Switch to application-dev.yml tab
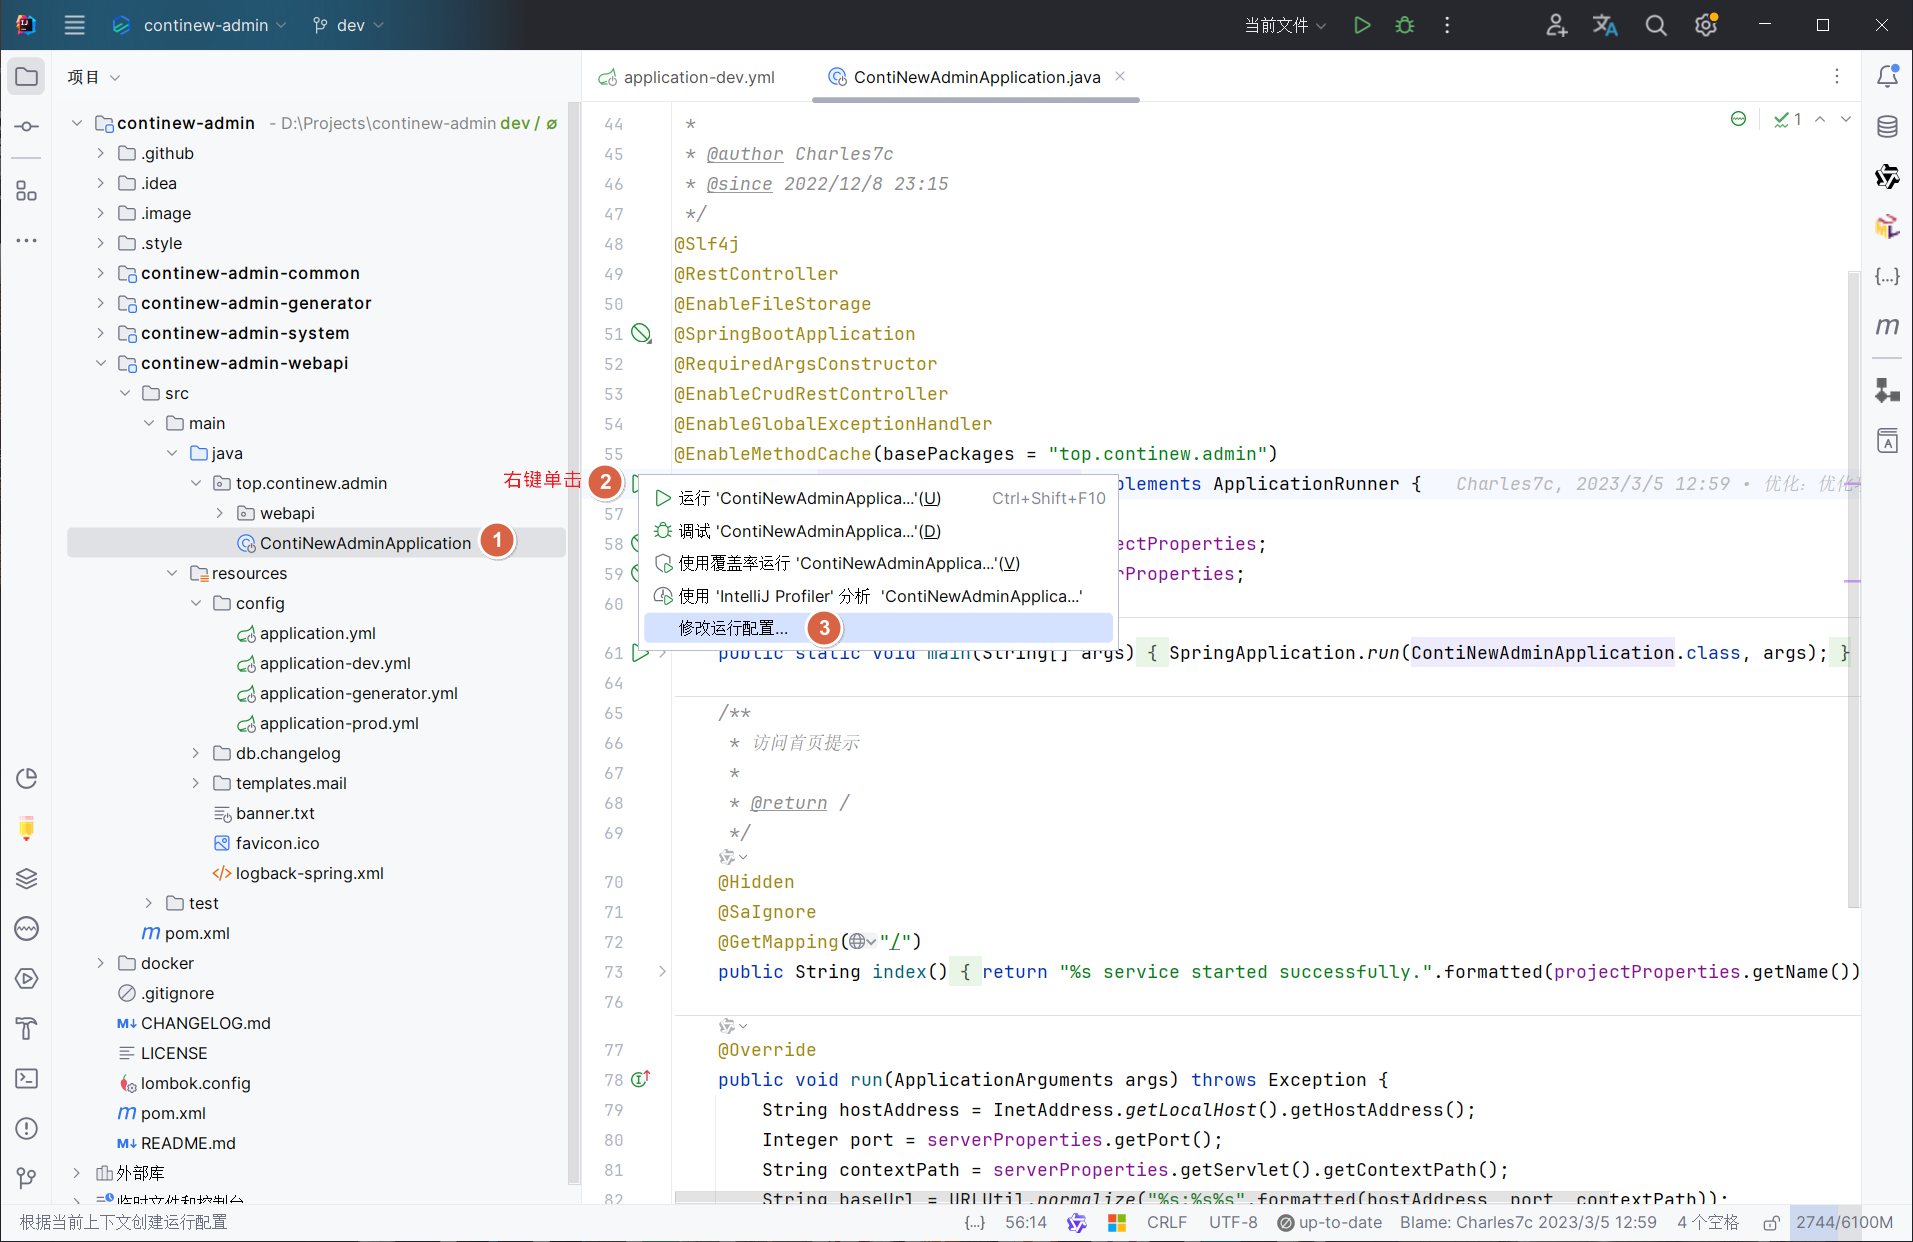Screen dimensions: 1913x1242 [x=687, y=77]
